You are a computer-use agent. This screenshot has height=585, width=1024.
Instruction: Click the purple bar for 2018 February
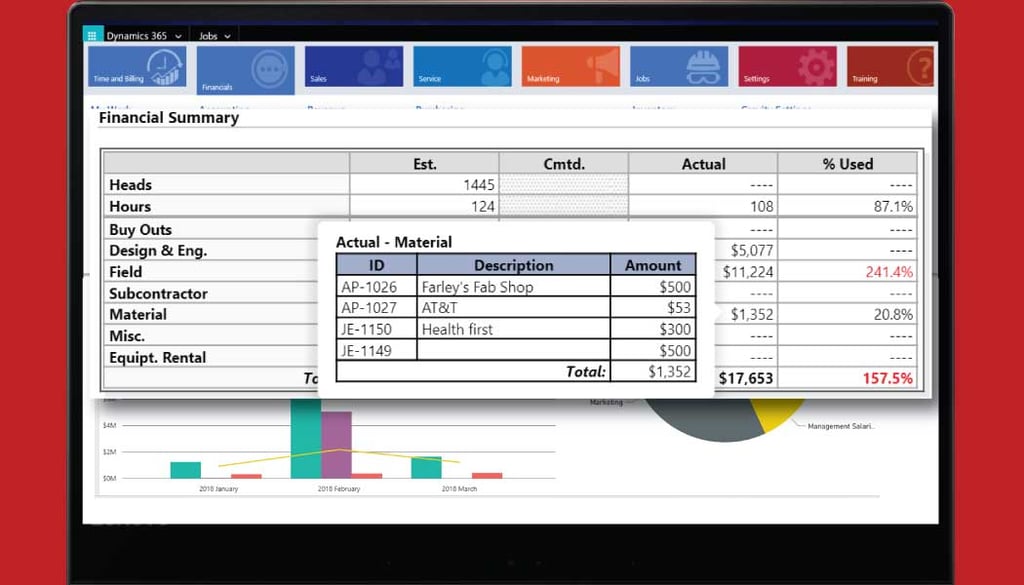[x=336, y=445]
